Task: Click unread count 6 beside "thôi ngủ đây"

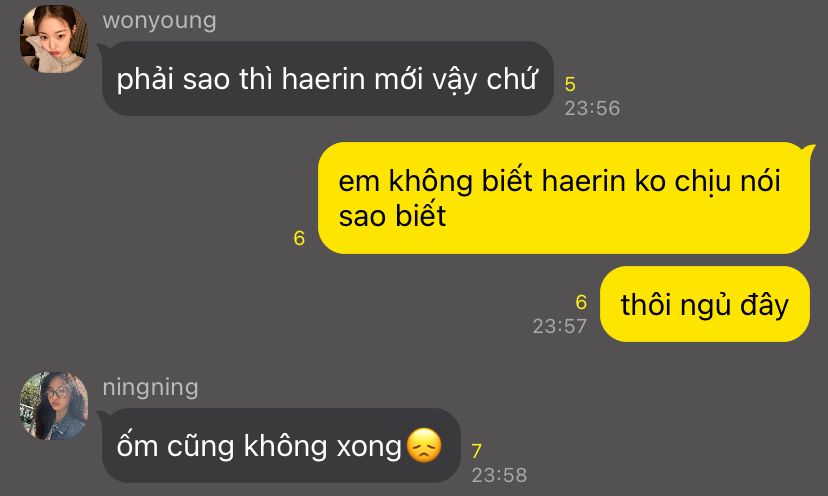Action: 581,302
